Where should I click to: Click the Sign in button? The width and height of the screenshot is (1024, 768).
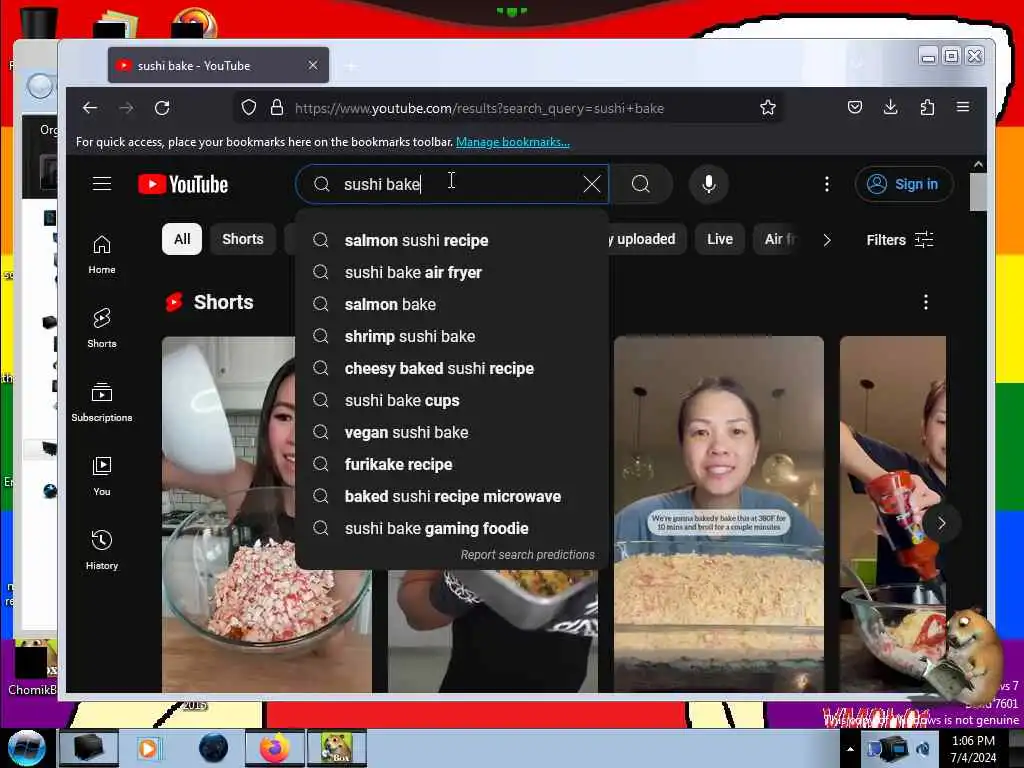click(904, 184)
